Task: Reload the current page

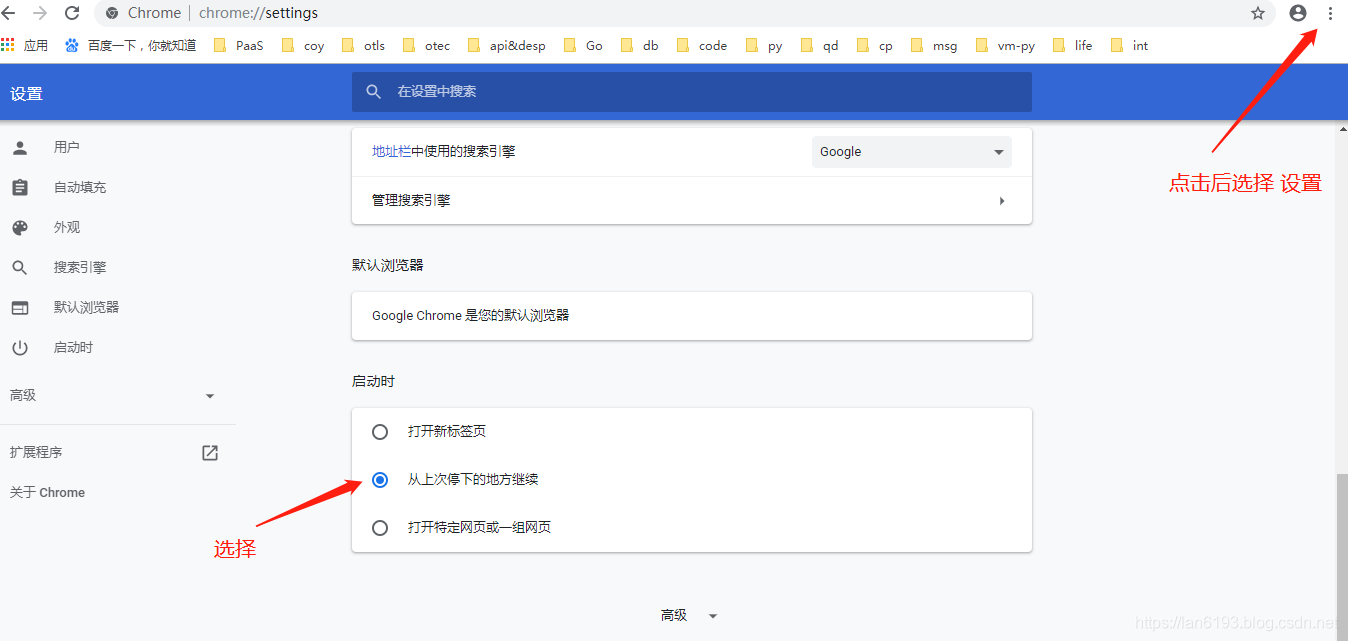Action: tap(70, 13)
